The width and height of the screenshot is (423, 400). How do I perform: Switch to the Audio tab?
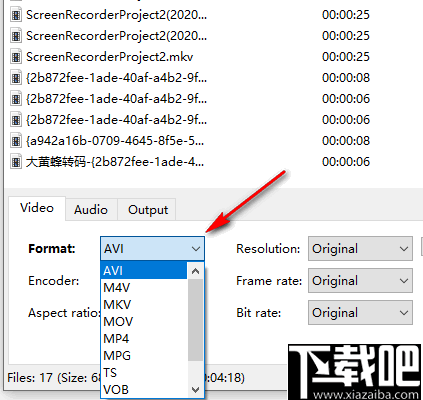click(x=91, y=210)
